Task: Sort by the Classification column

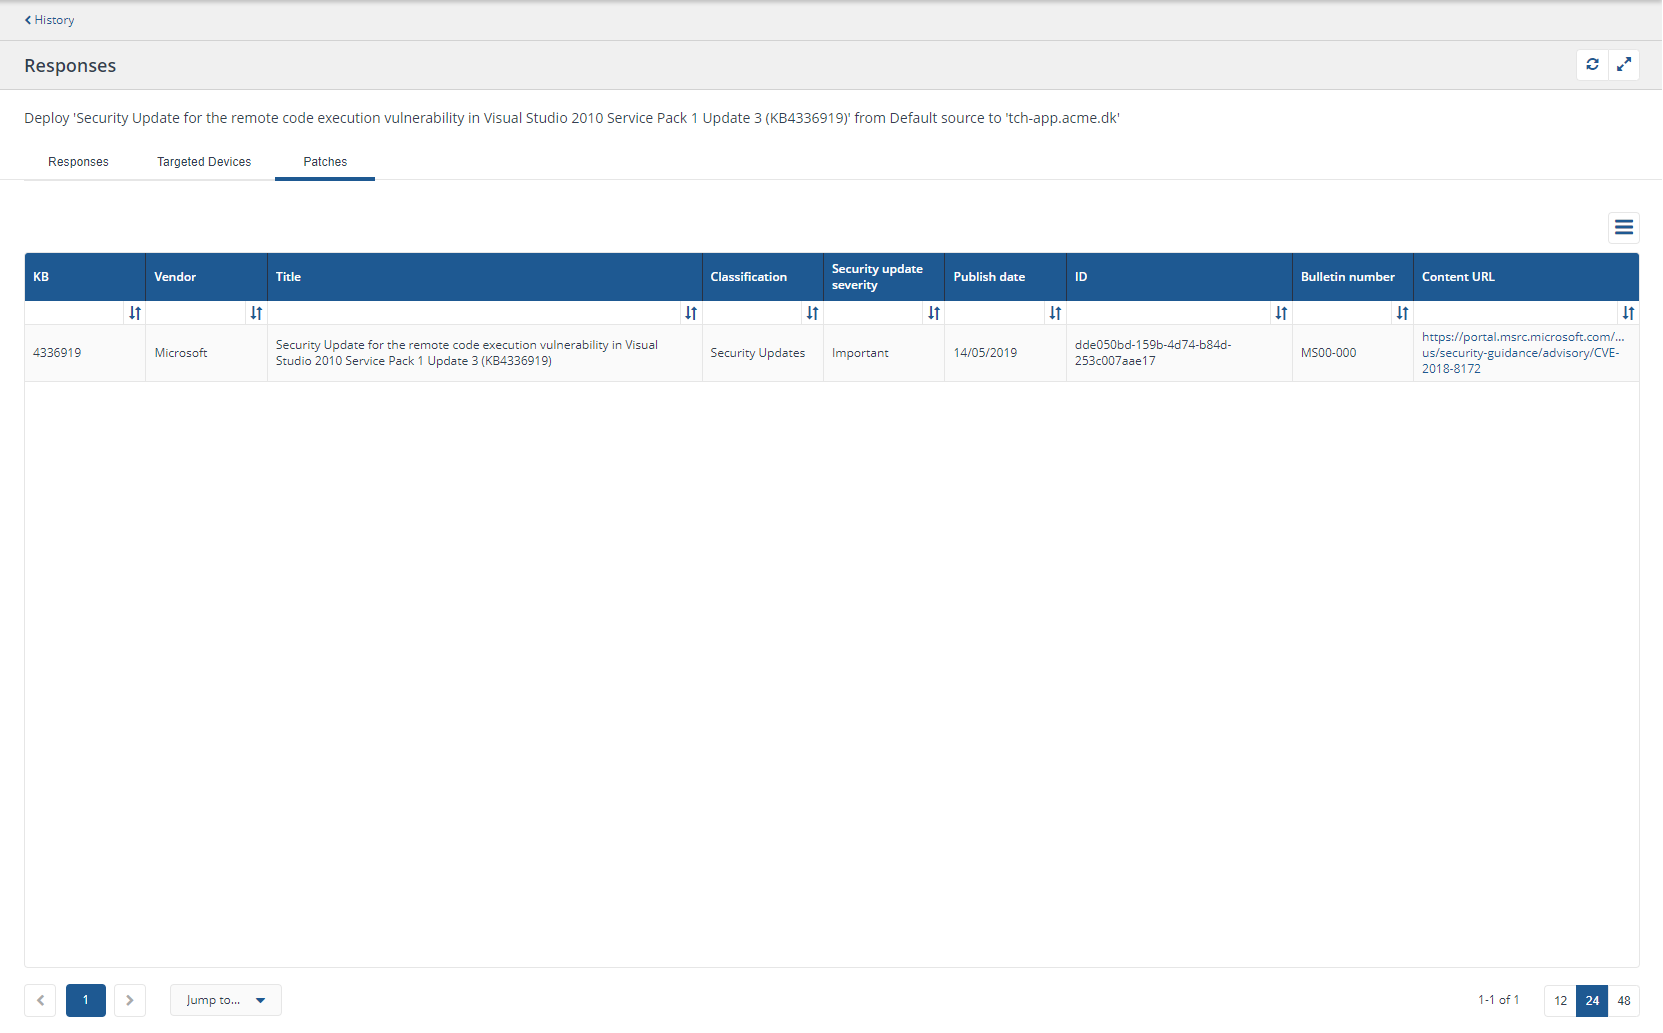Action: [x=812, y=313]
